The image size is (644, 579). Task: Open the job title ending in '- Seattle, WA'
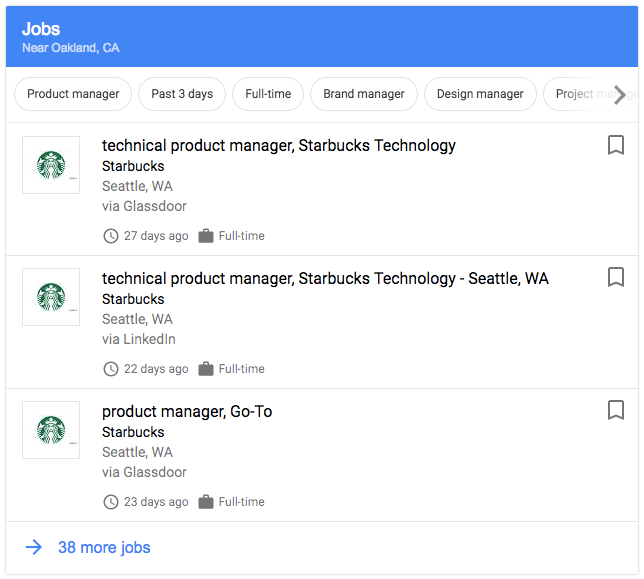pos(325,278)
